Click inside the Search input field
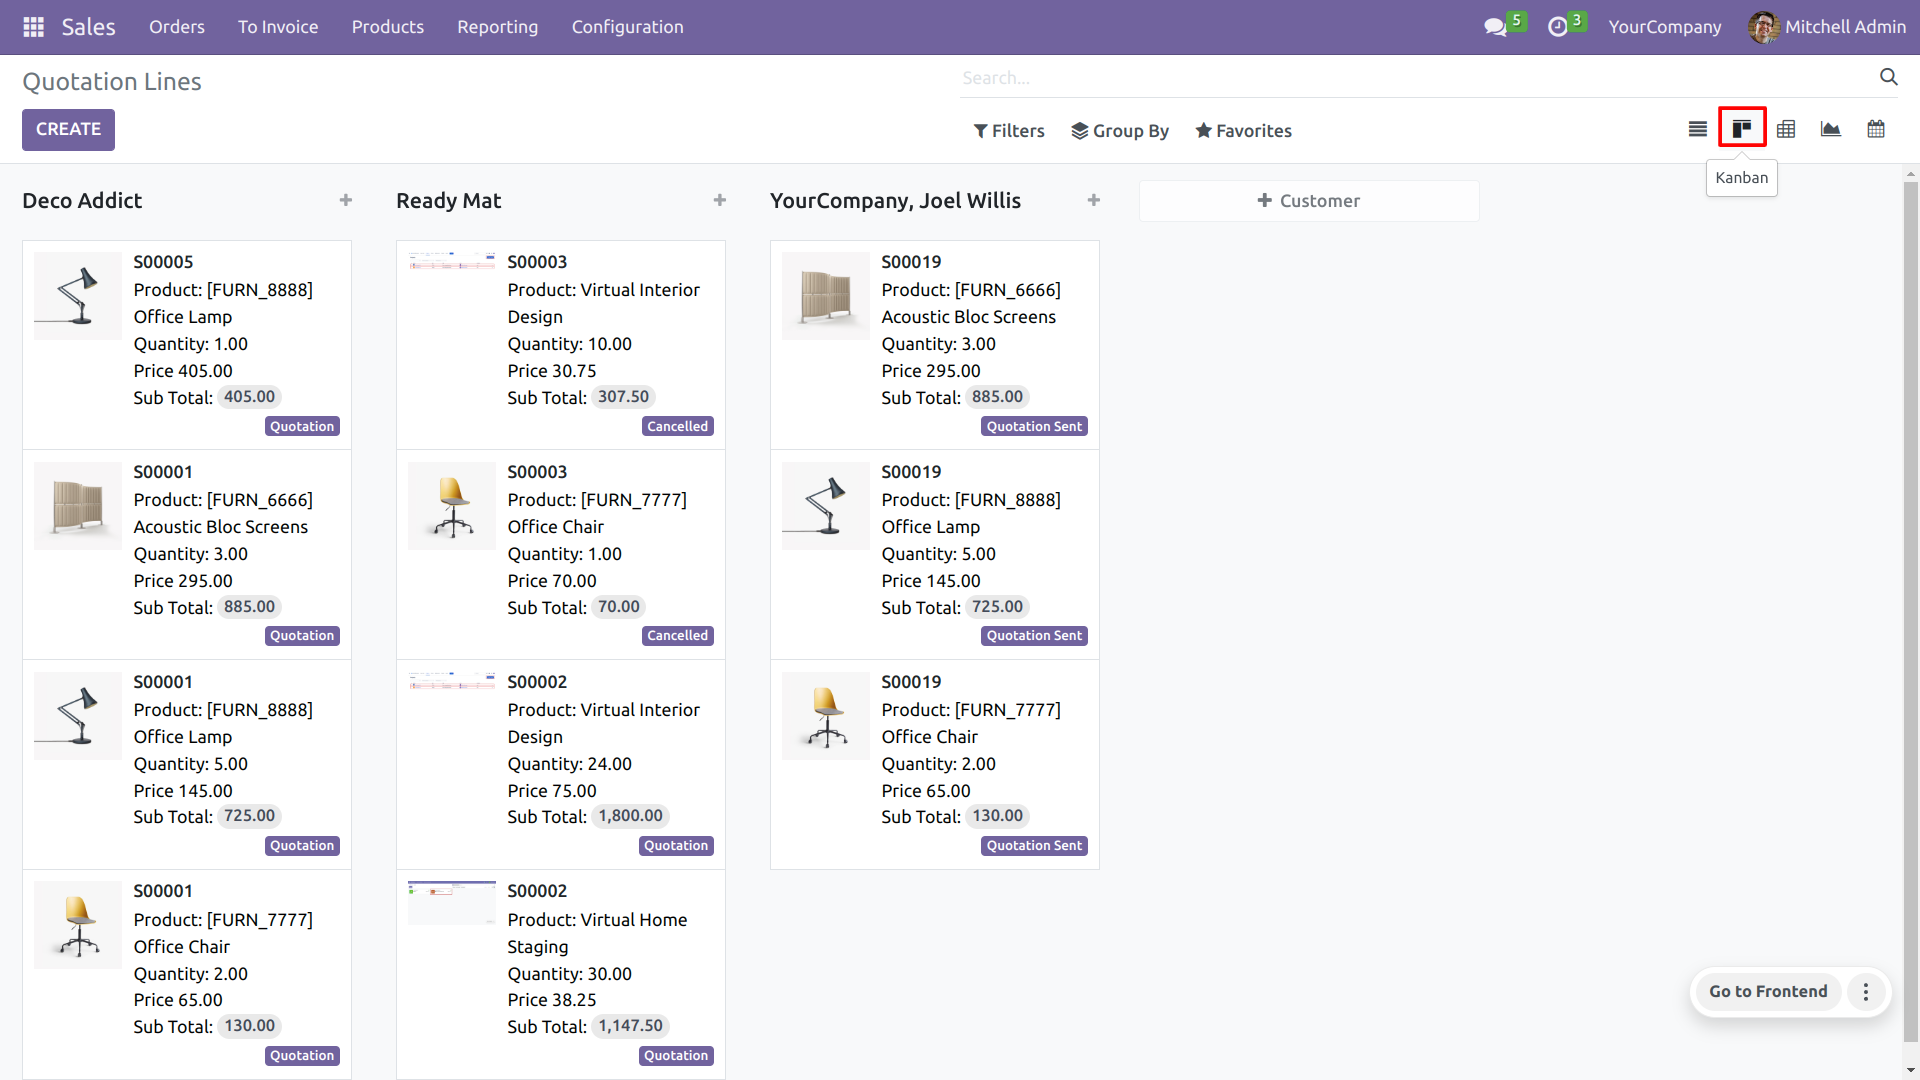Image resolution: width=1920 pixels, height=1080 pixels. point(1400,78)
